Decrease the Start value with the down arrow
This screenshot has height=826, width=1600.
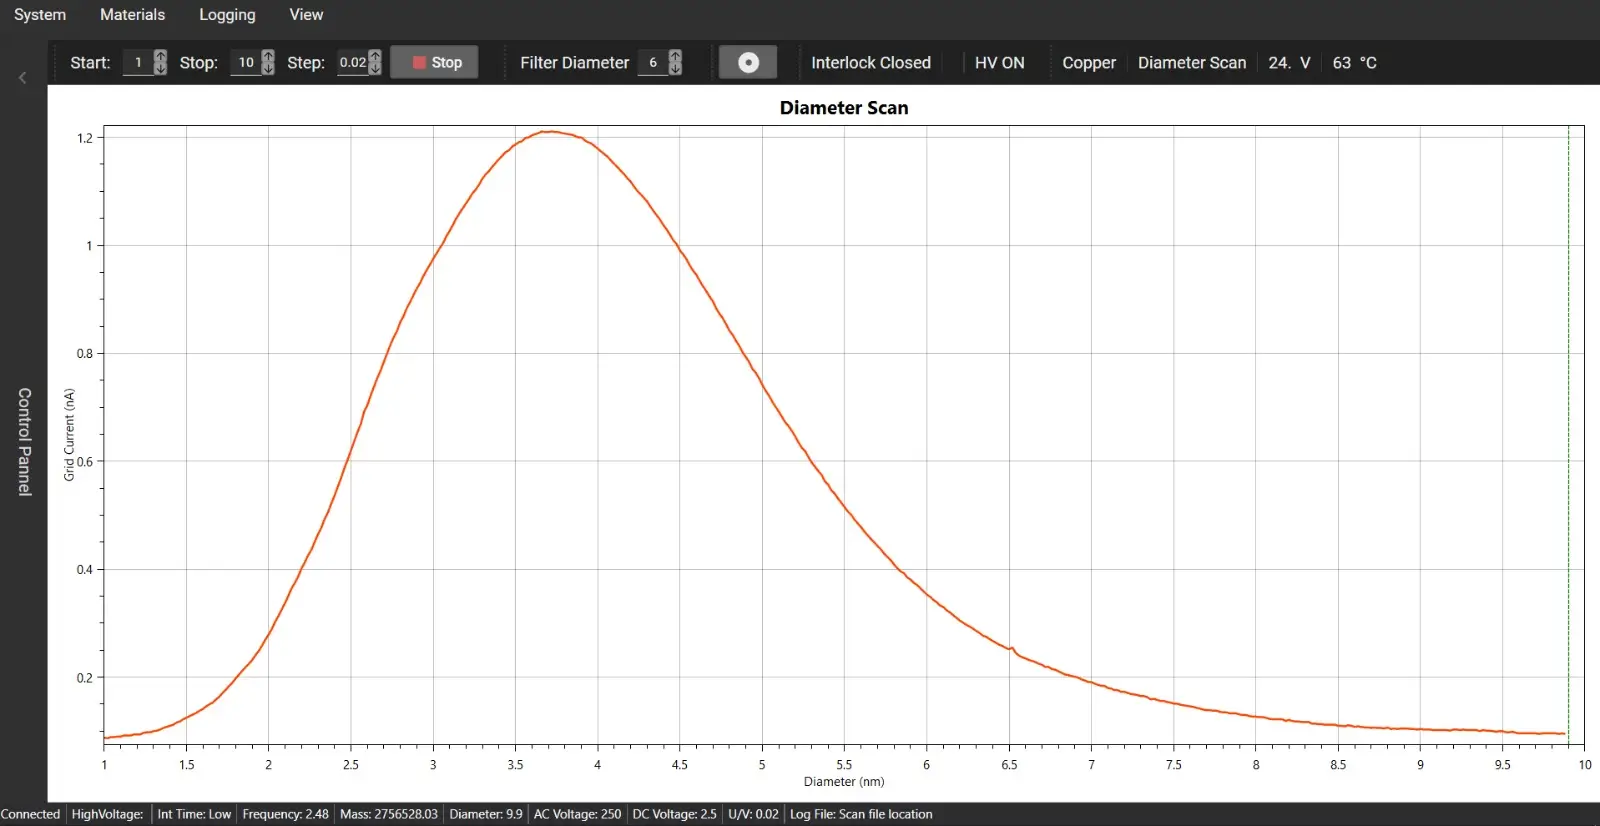[160, 69]
